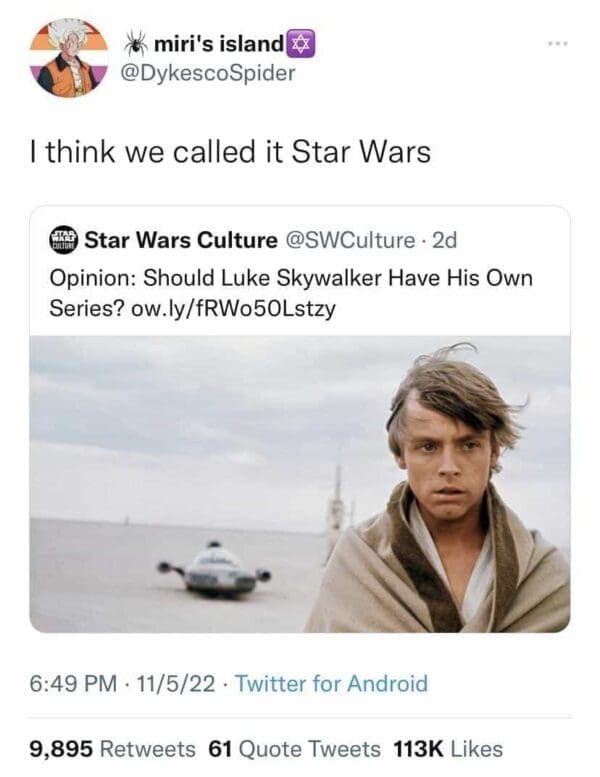View the 113K Likes list

point(447,748)
